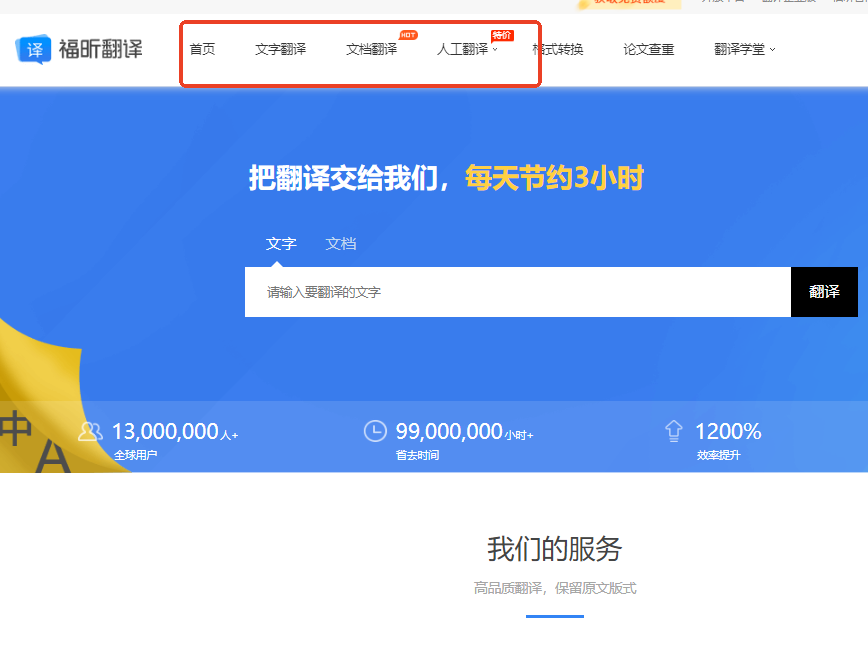Image resolution: width=868 pixels, height=645 pixels.
Task: Switch to the 文档 tab
Action: [341, 244]
